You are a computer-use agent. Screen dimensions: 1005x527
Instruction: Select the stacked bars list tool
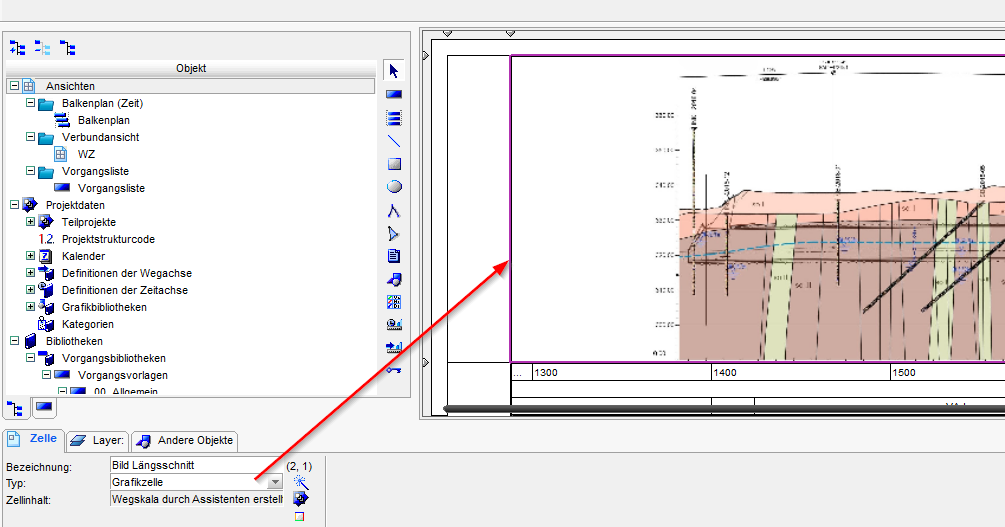394,117
